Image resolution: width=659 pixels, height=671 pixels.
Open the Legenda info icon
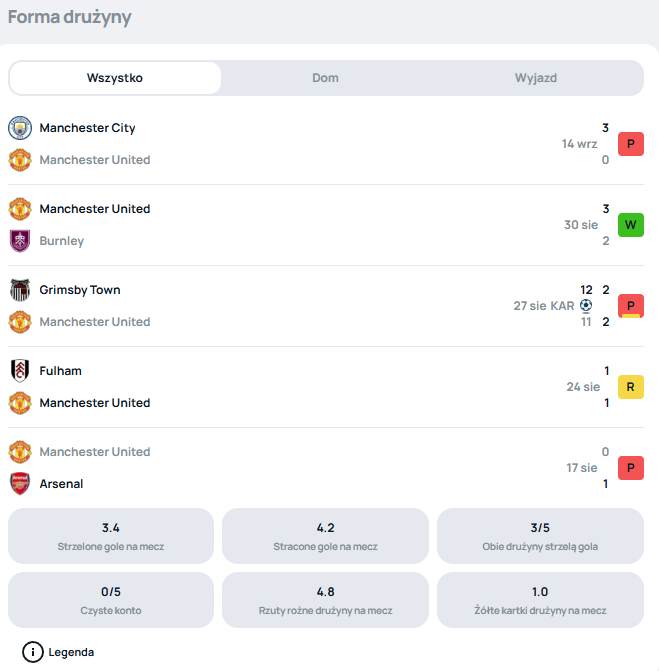click(33, 652)
